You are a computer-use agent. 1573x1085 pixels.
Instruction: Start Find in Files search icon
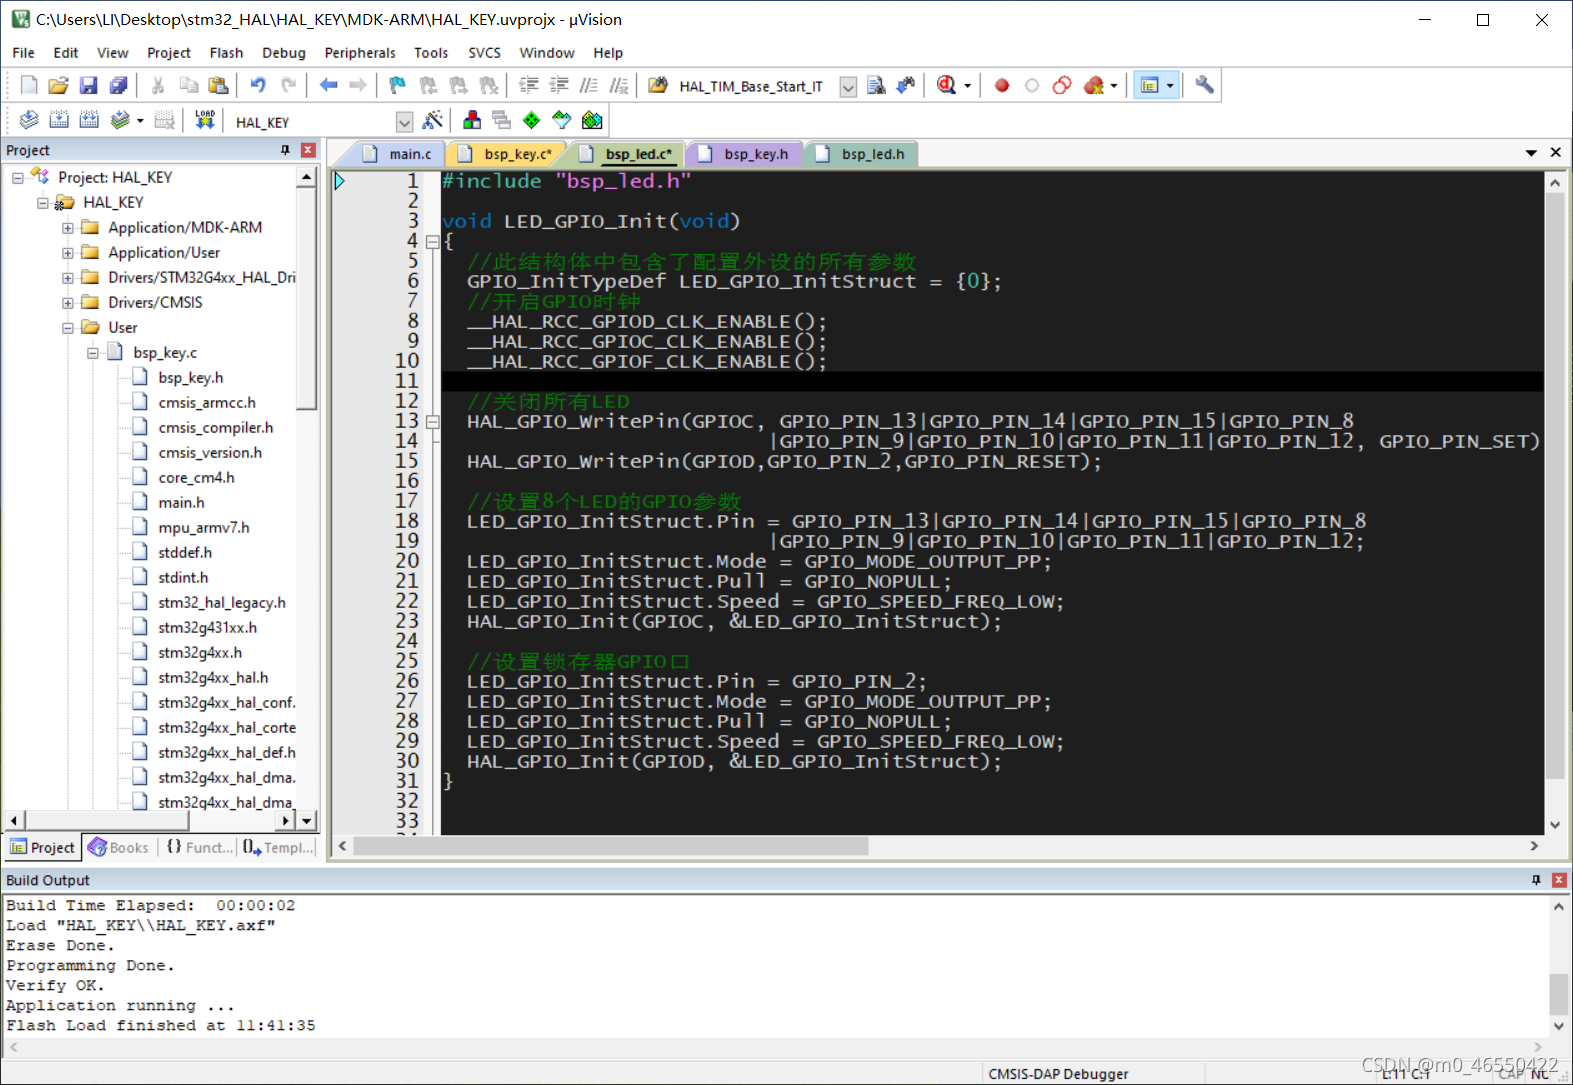point(876,85)
